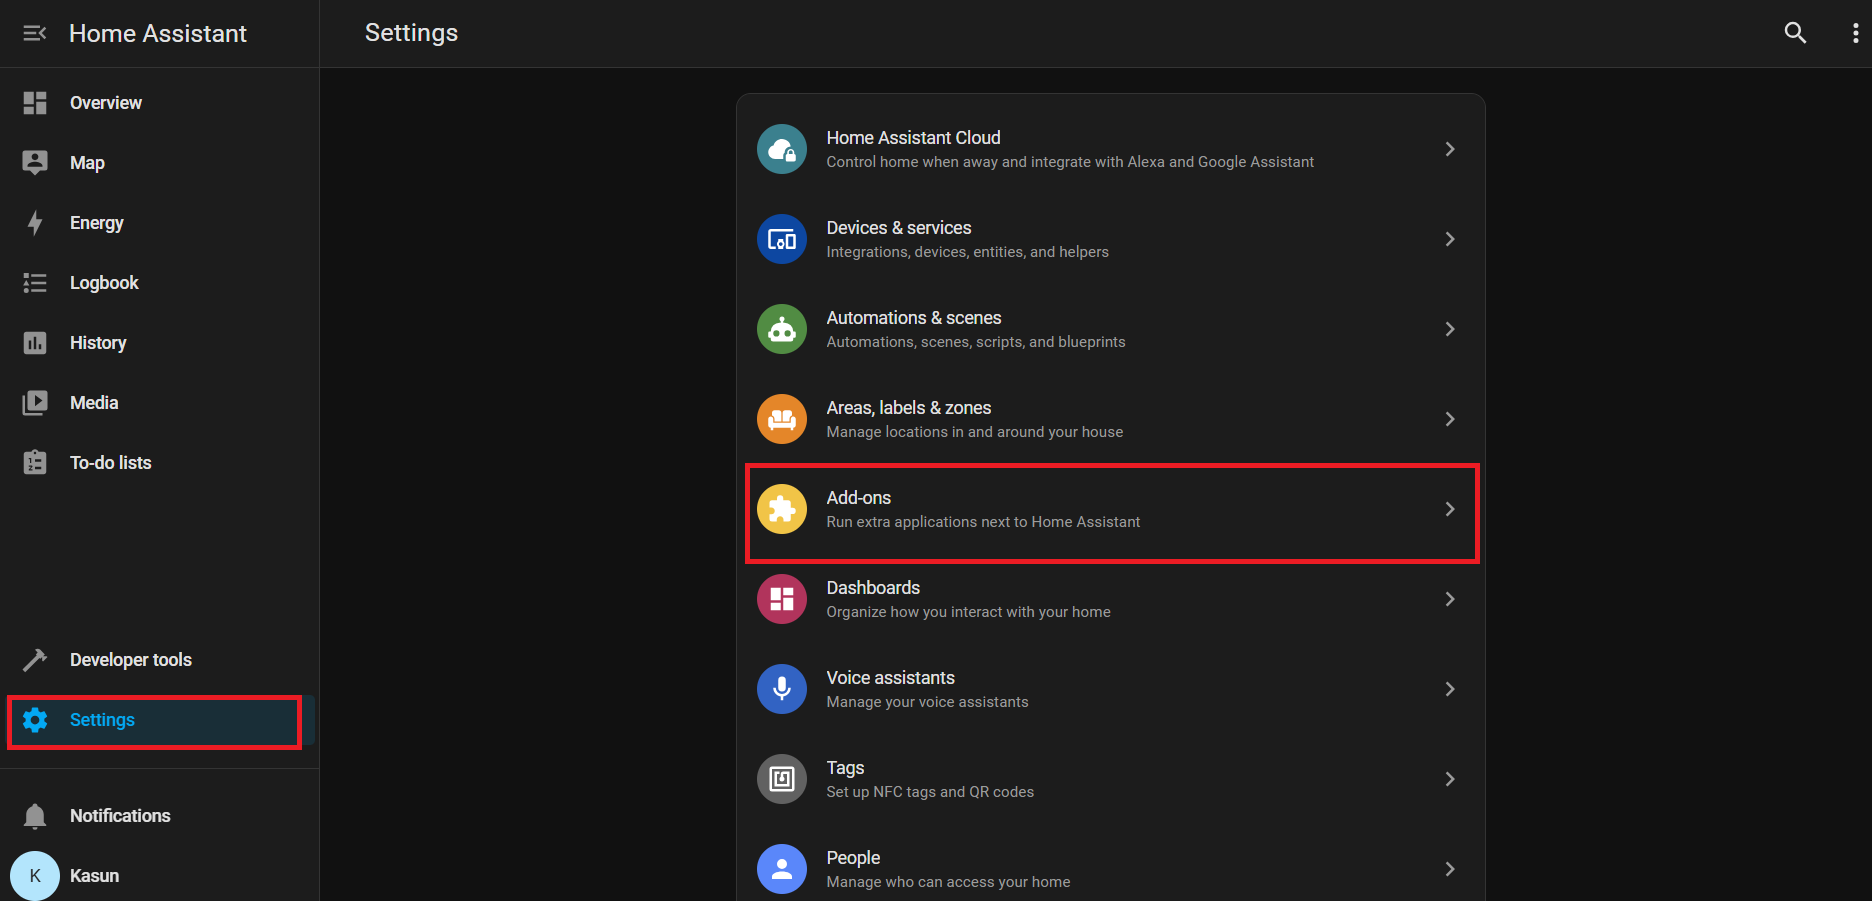The height and width of the screenshot is (901, 1872).
Task: Click the Dashboards title text
Action: (x=873, y=588)
